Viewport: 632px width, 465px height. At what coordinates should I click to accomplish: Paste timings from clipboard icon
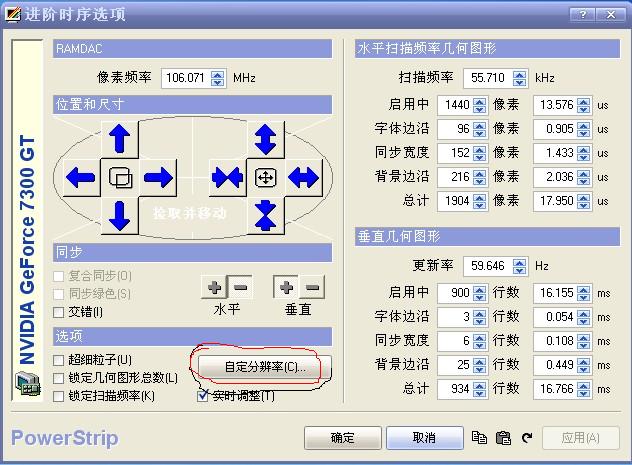[503, 438]
